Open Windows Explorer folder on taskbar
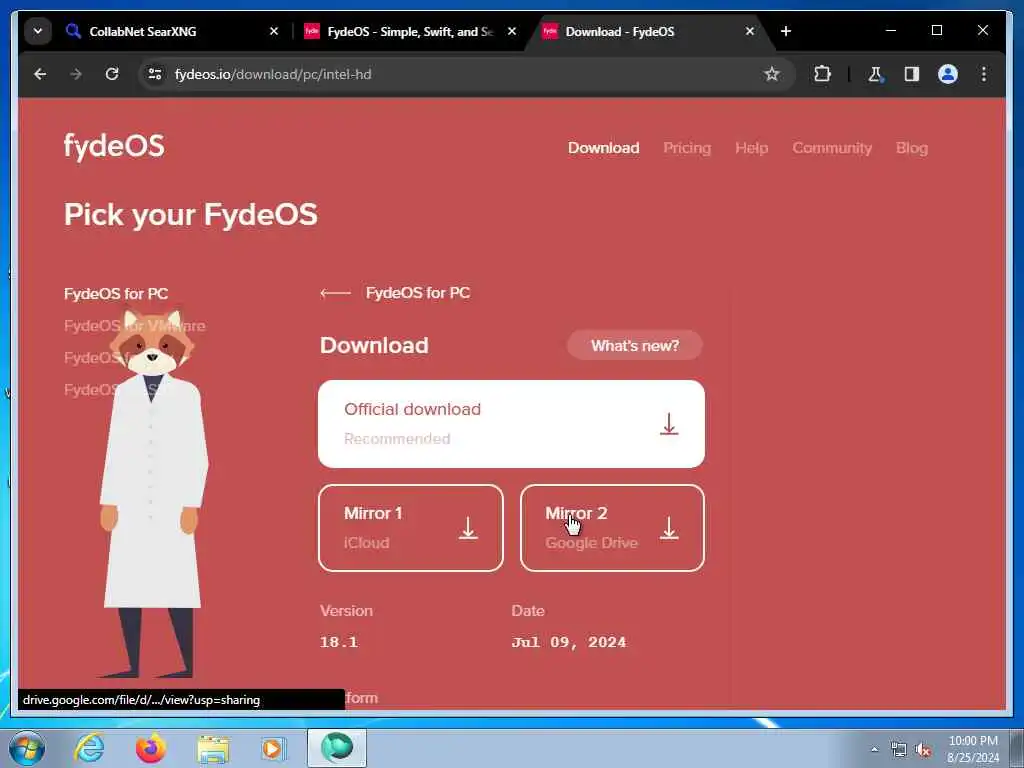Viewport: 1024px width, 768px height. click(213, 748)
